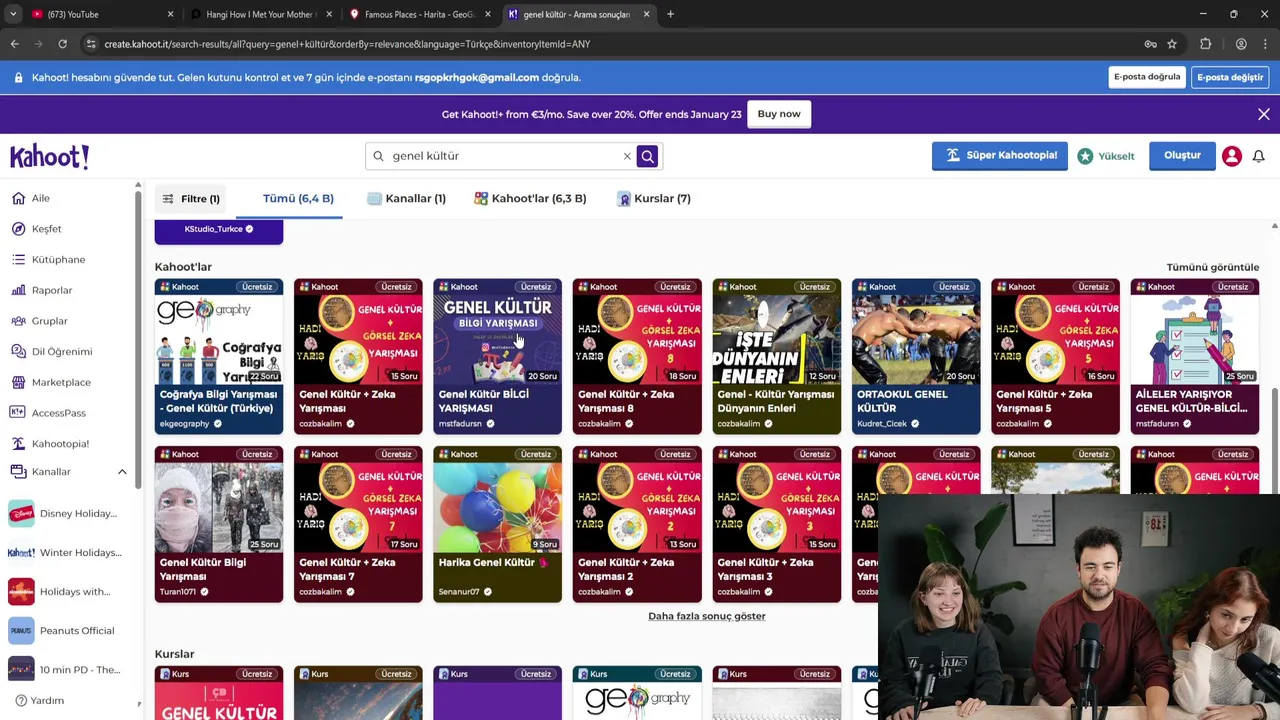Click the sidebar vertical scrollbar
1280x720 pixels.
point(138,340)
